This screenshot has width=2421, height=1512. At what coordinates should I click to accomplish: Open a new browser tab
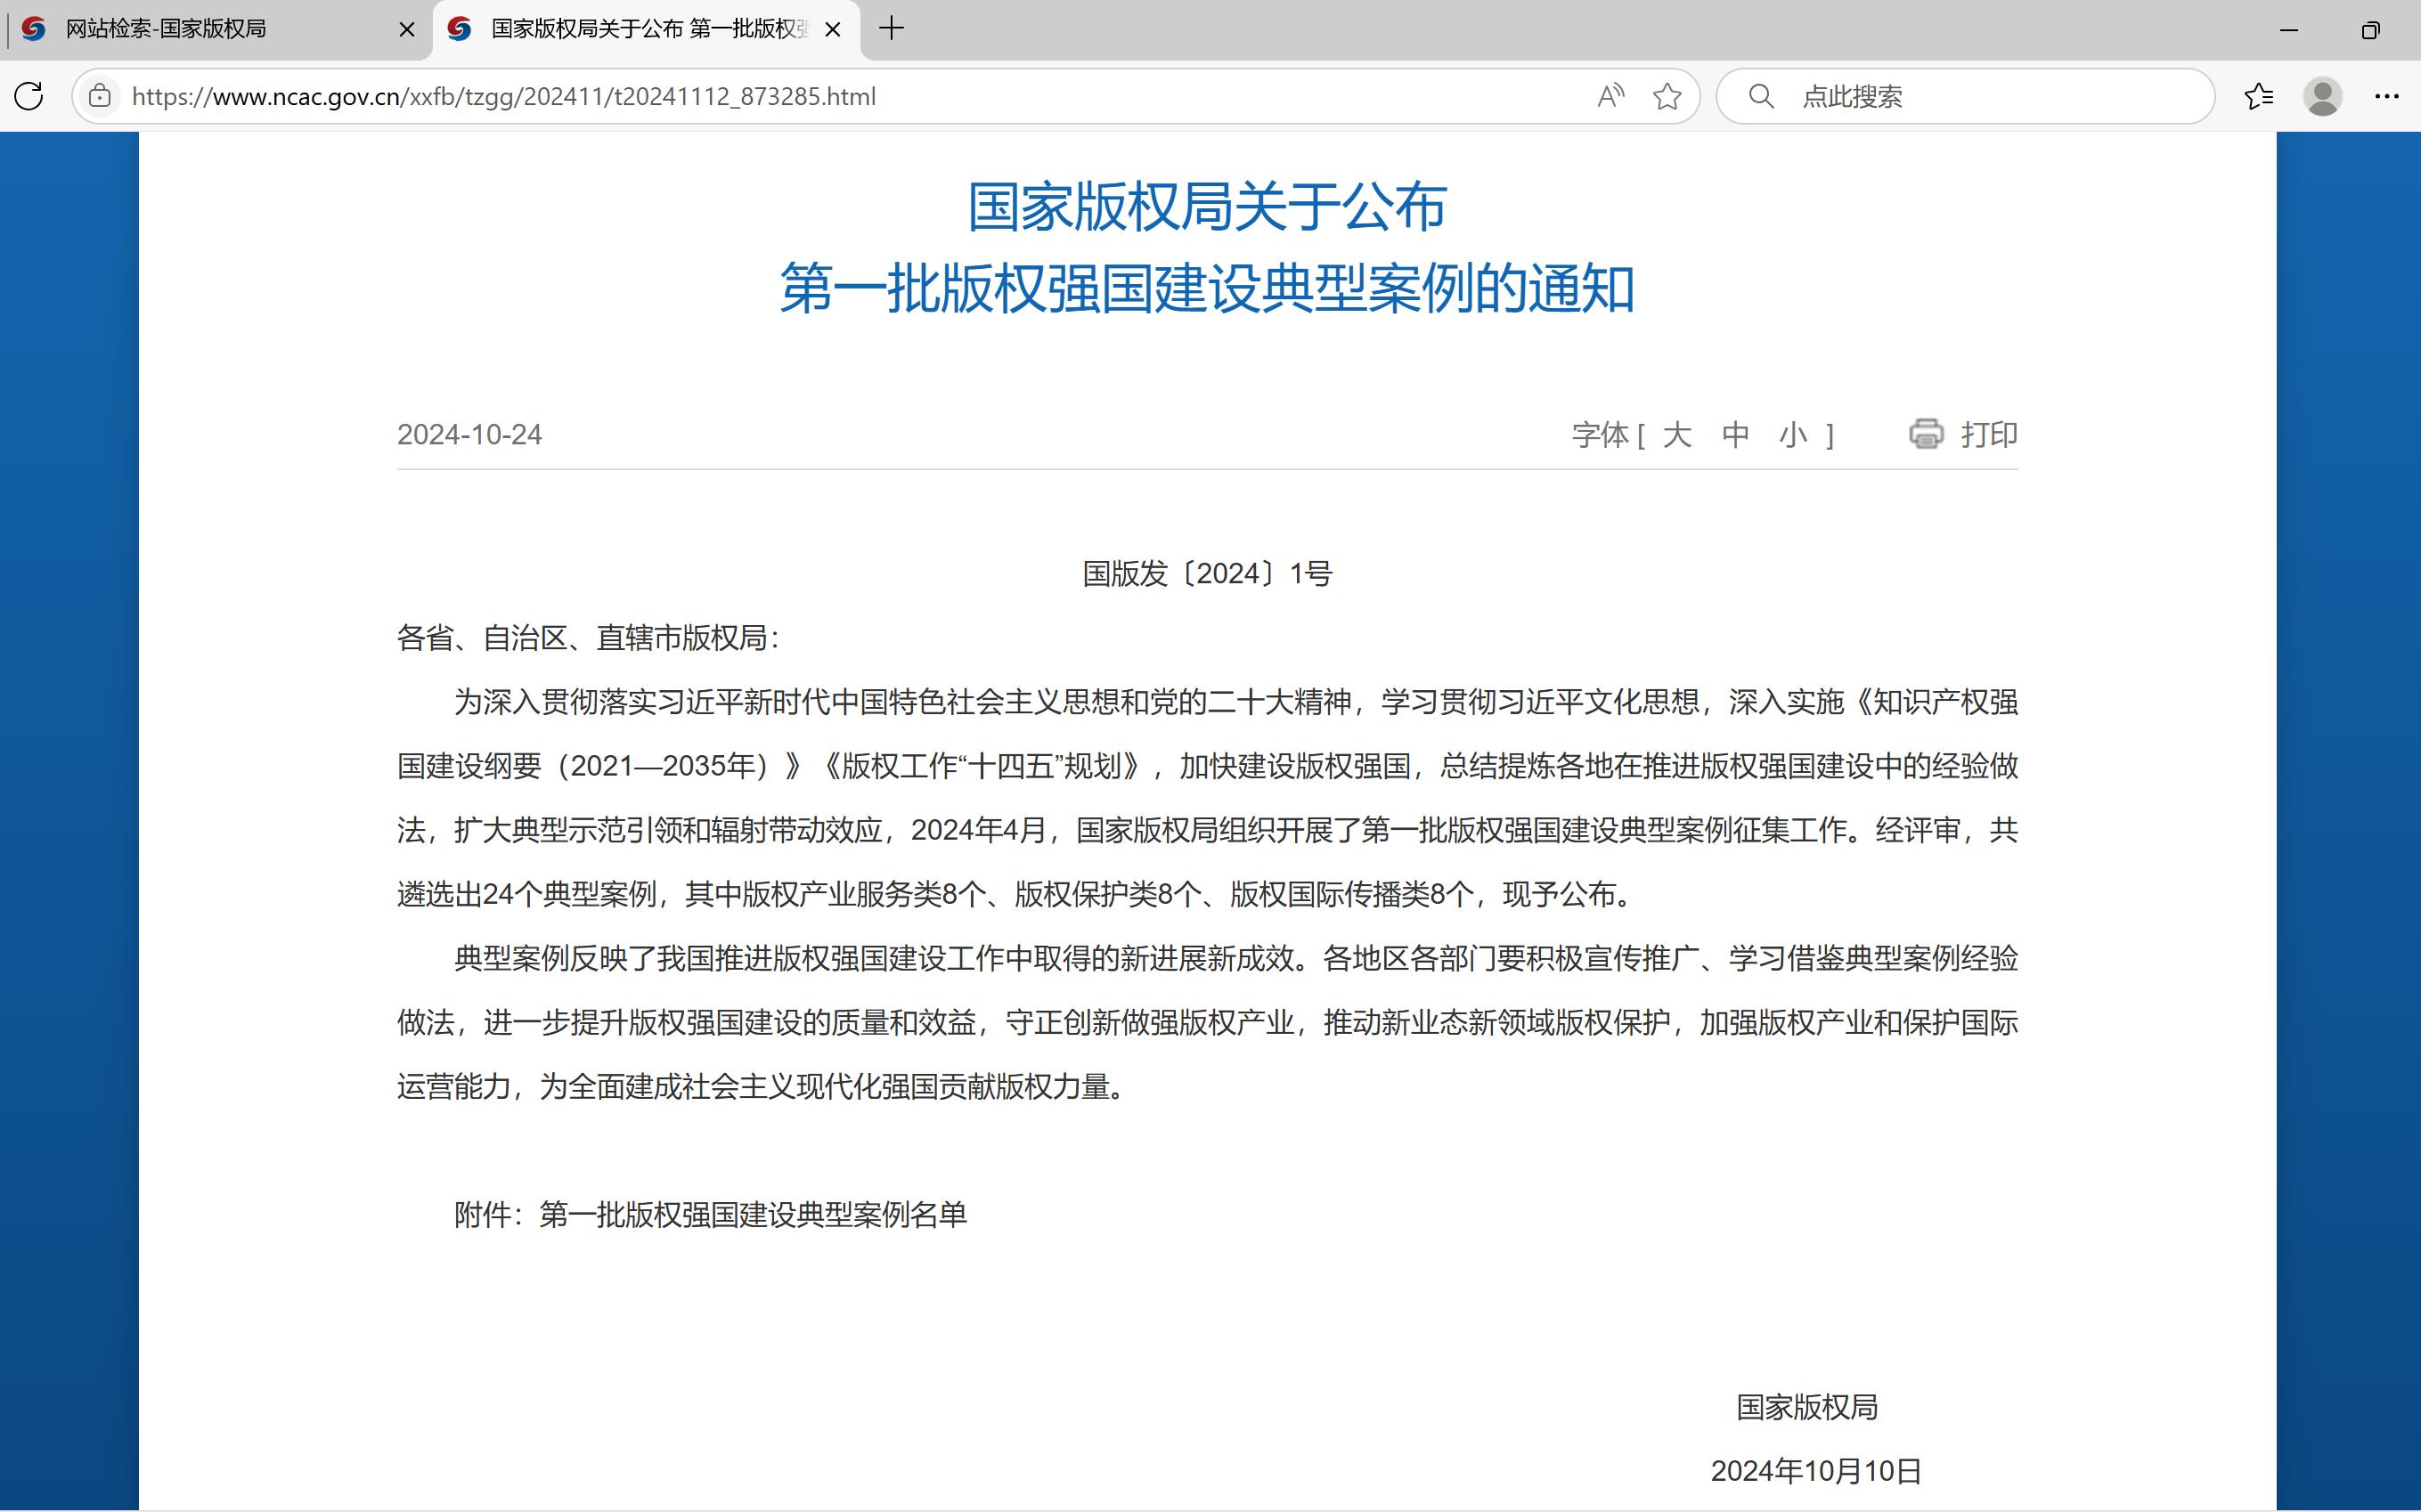pos(891,29)
